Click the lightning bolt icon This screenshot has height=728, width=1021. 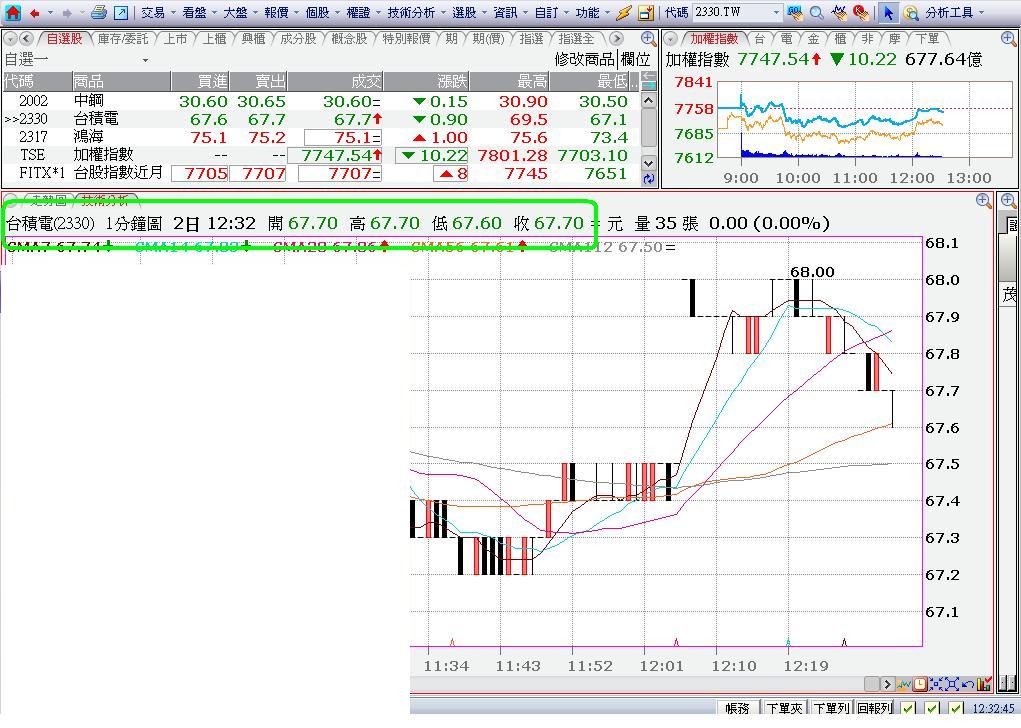[624, 12]
